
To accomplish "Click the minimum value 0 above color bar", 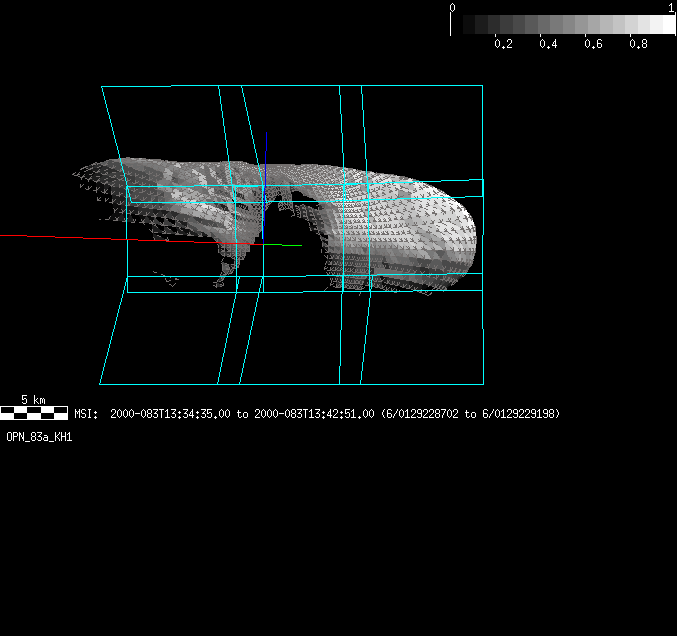I will click(453, 8).
